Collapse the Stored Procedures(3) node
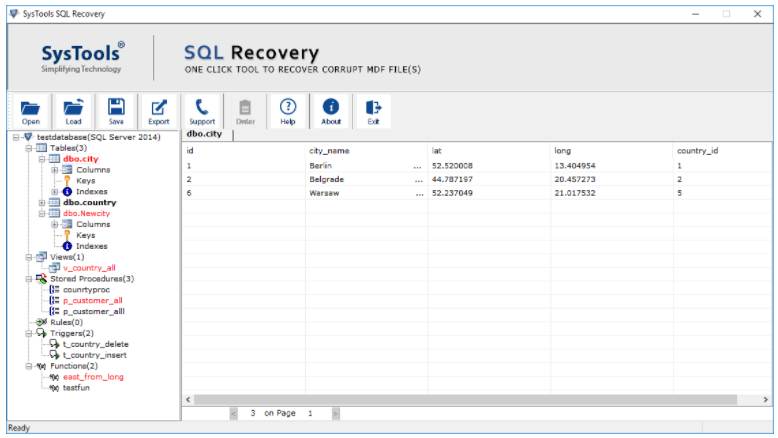Screen dimensions: 778x438 point(29,279)
